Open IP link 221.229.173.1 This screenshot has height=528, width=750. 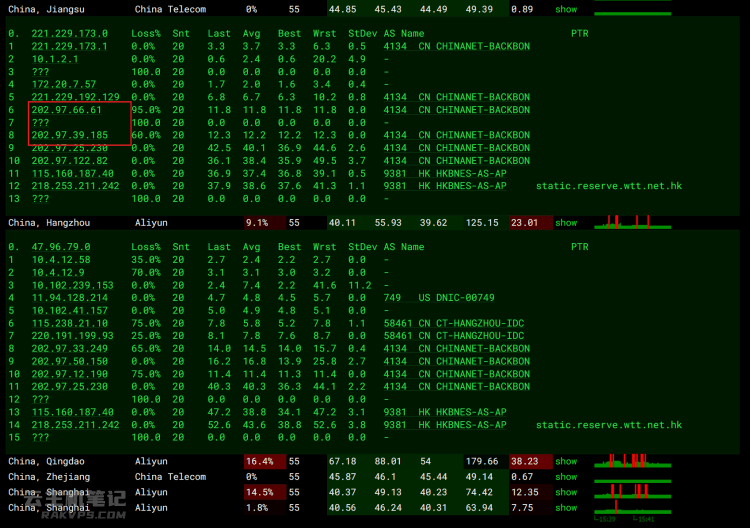coord(69,46)
